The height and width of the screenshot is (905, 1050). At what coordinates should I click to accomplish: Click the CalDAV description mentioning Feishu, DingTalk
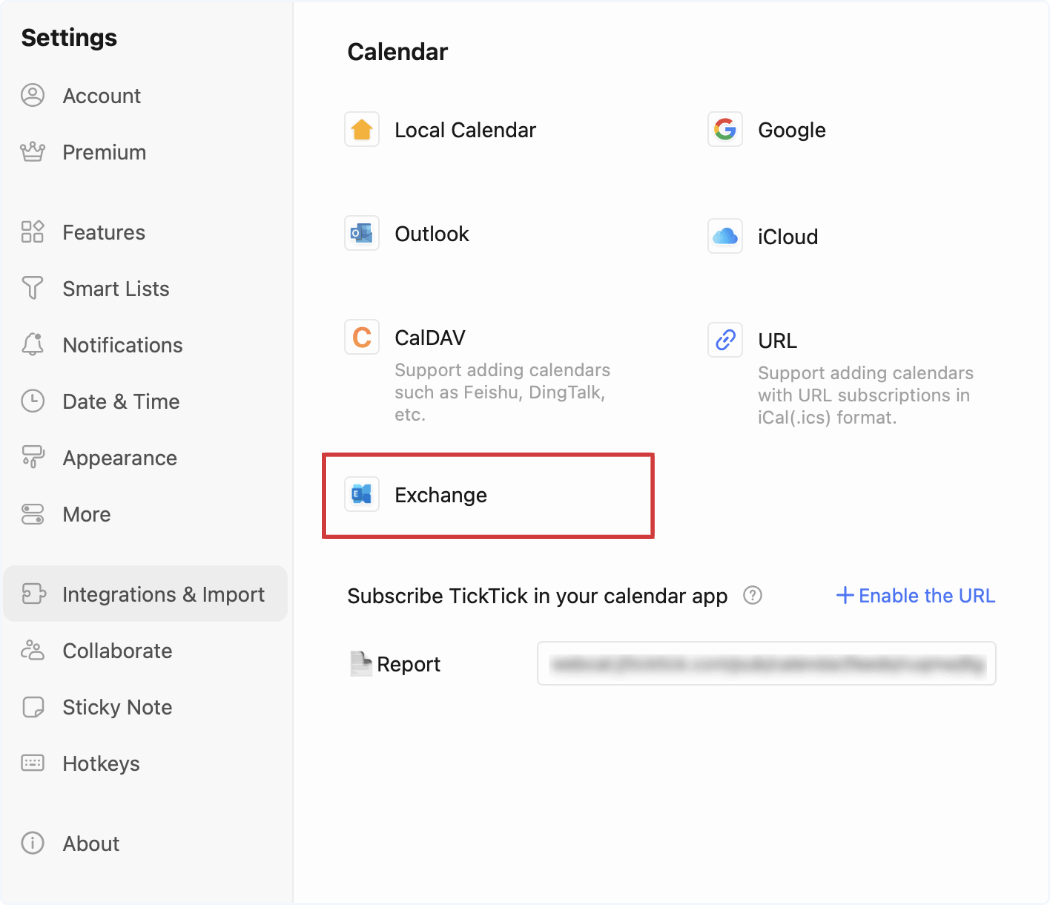coord(502,392)
